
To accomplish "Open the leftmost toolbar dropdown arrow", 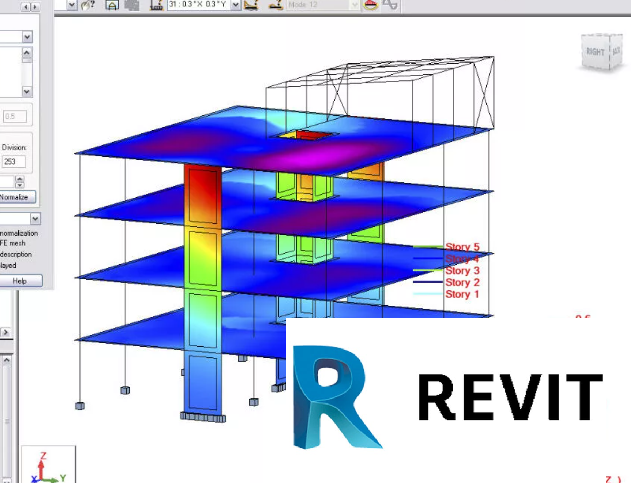I will [72, 5].
